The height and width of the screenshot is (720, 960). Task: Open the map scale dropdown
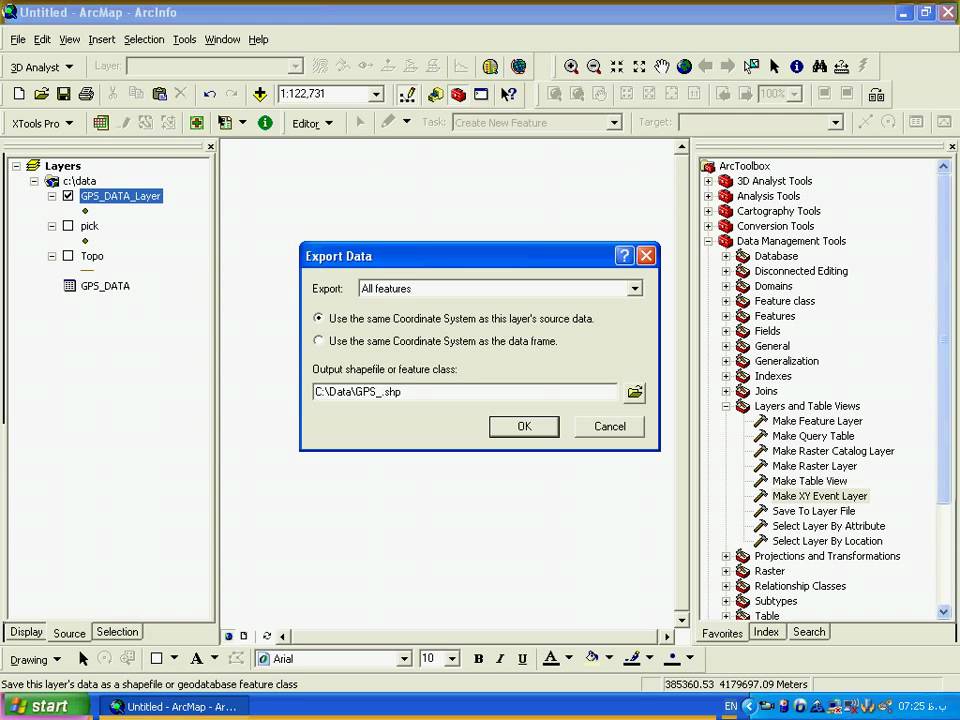[x=376, y=94]
